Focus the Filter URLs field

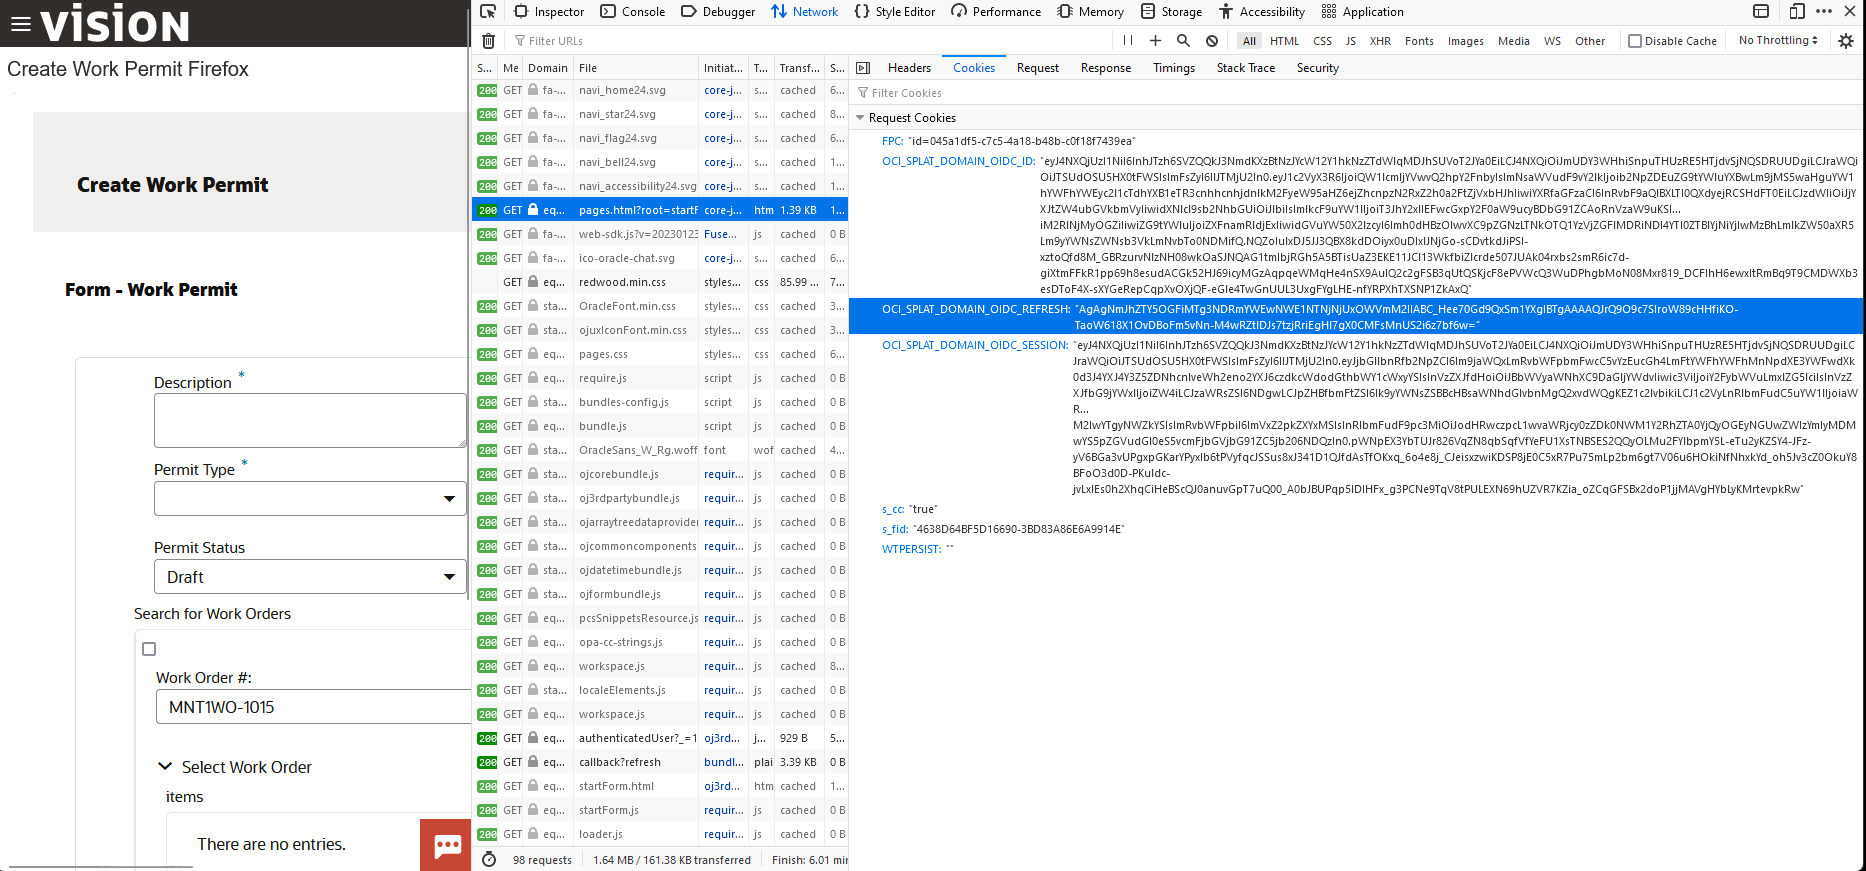point(810,41)
